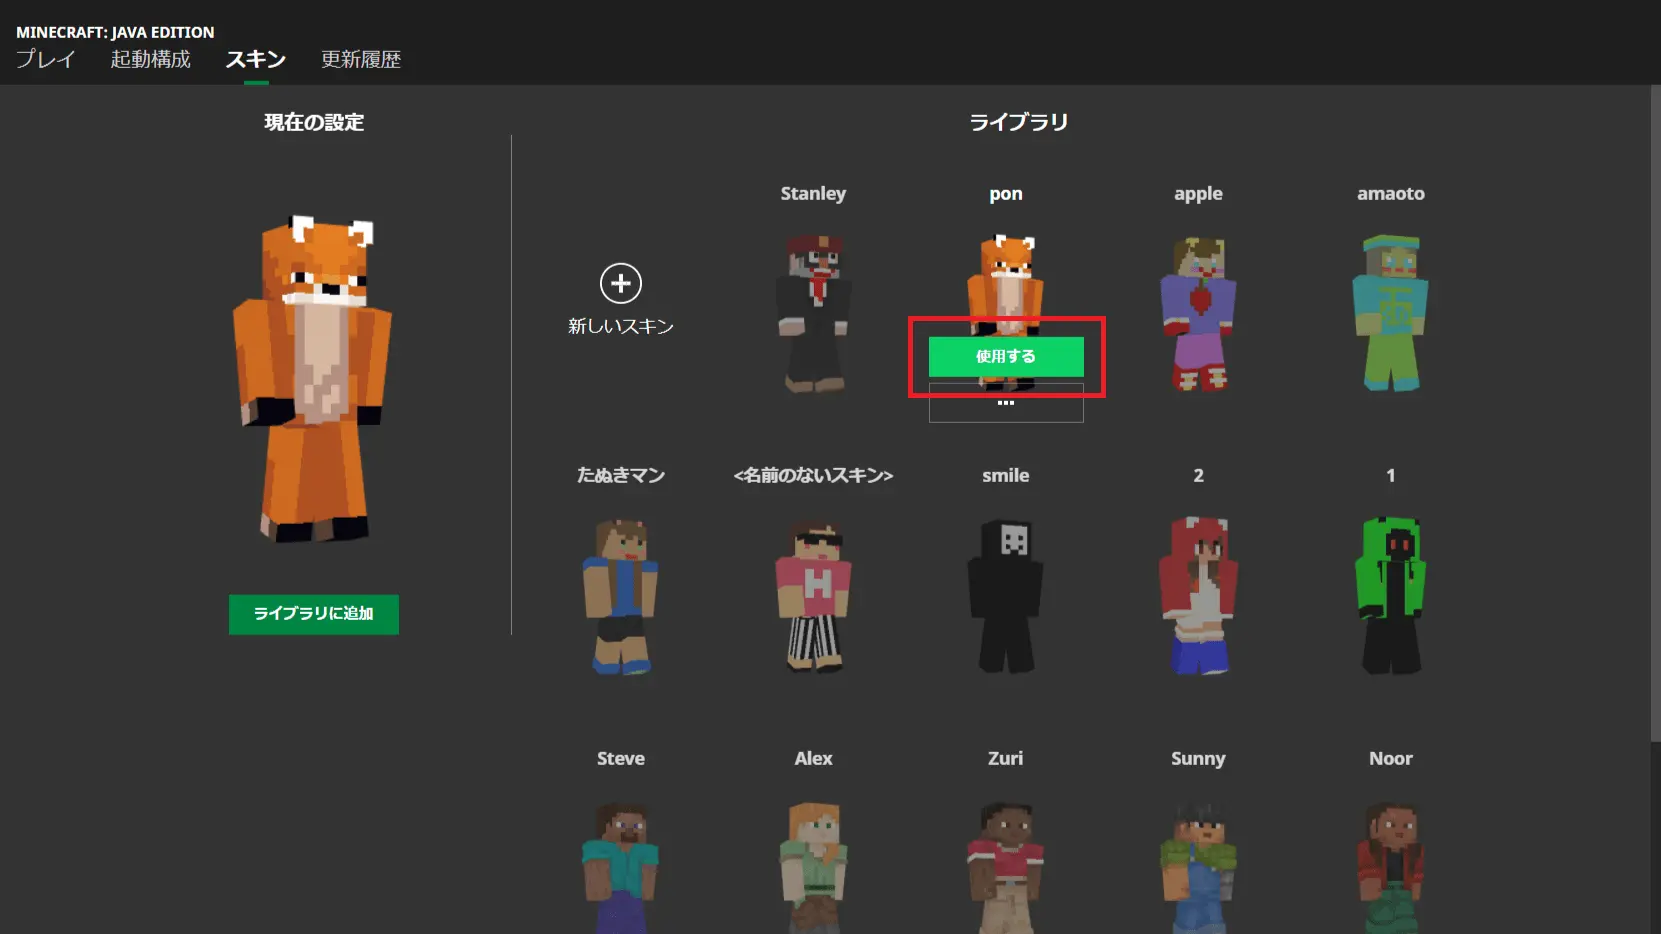Select the green hoodie skin named 1
This screenshot has height=934, width=1661.
click(1390, 595)
